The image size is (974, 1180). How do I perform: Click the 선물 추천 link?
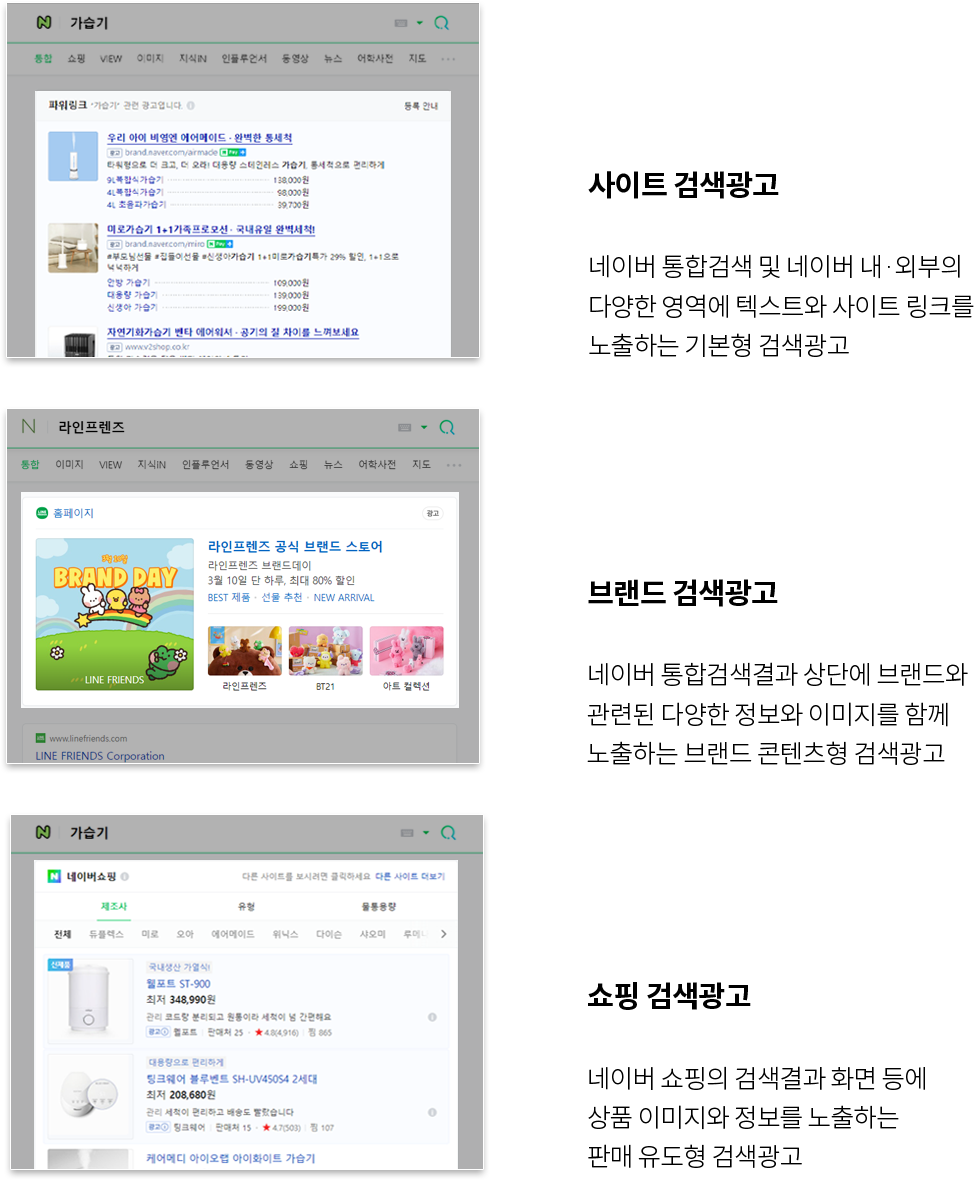pyautogui.click(x=282, y=598)
